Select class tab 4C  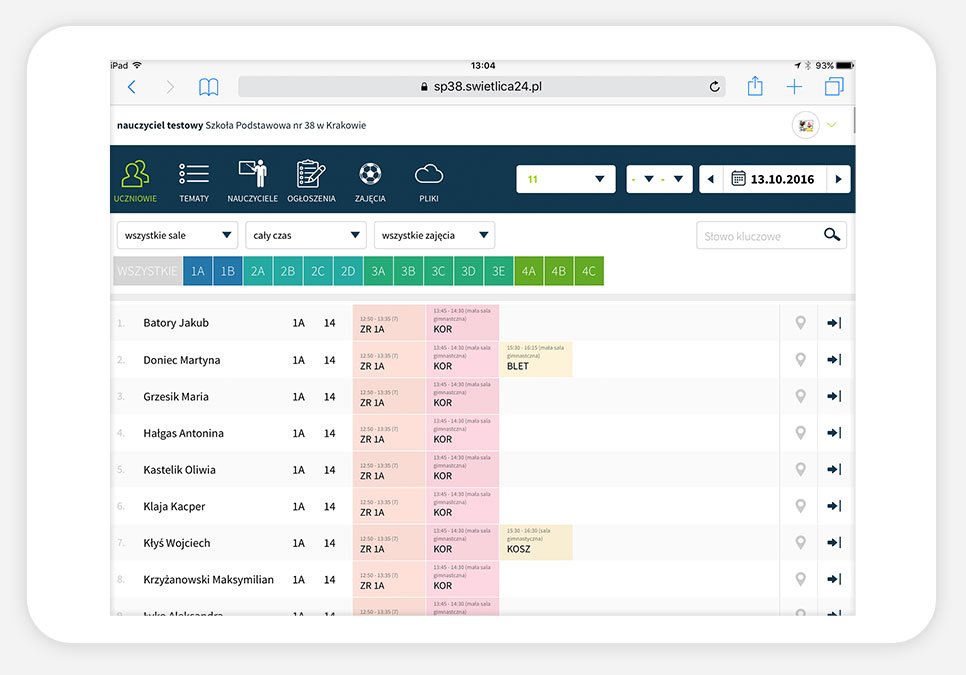point(589,271)
